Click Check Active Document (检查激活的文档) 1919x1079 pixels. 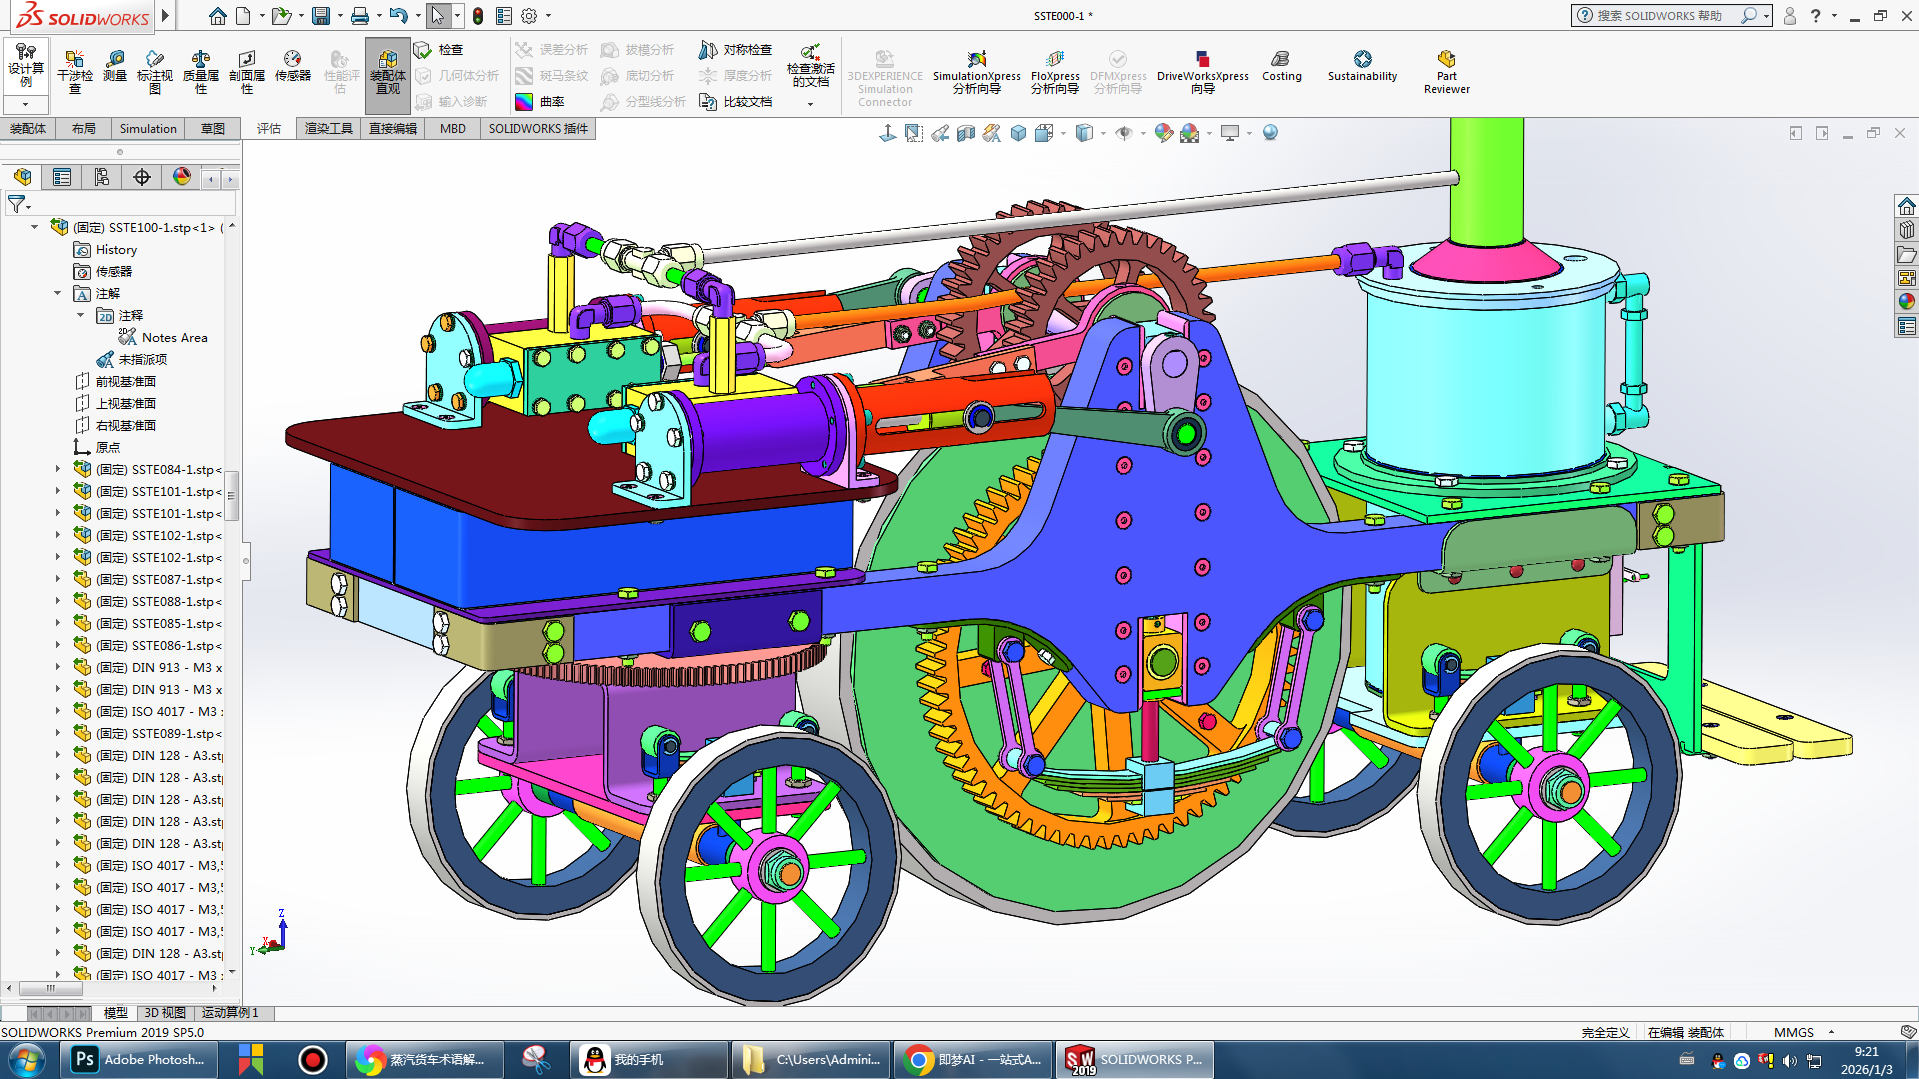click(x=810, y=71)
